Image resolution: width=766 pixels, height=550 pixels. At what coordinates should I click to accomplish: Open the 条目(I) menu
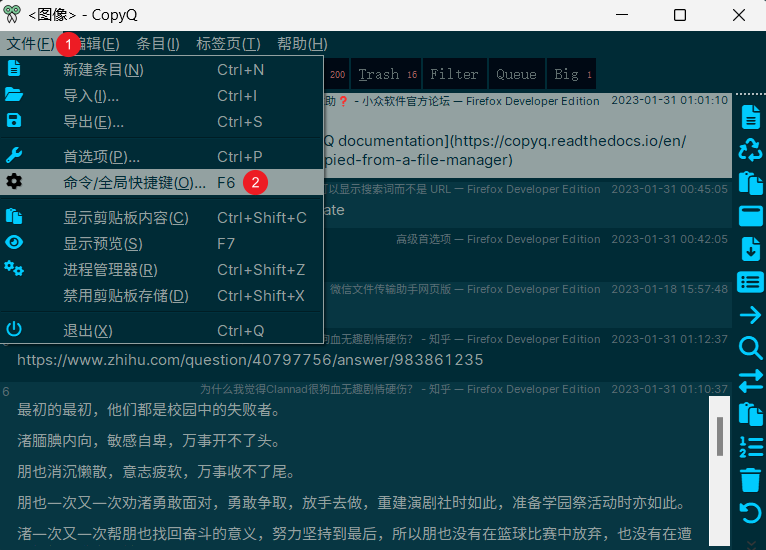(158, 44)
